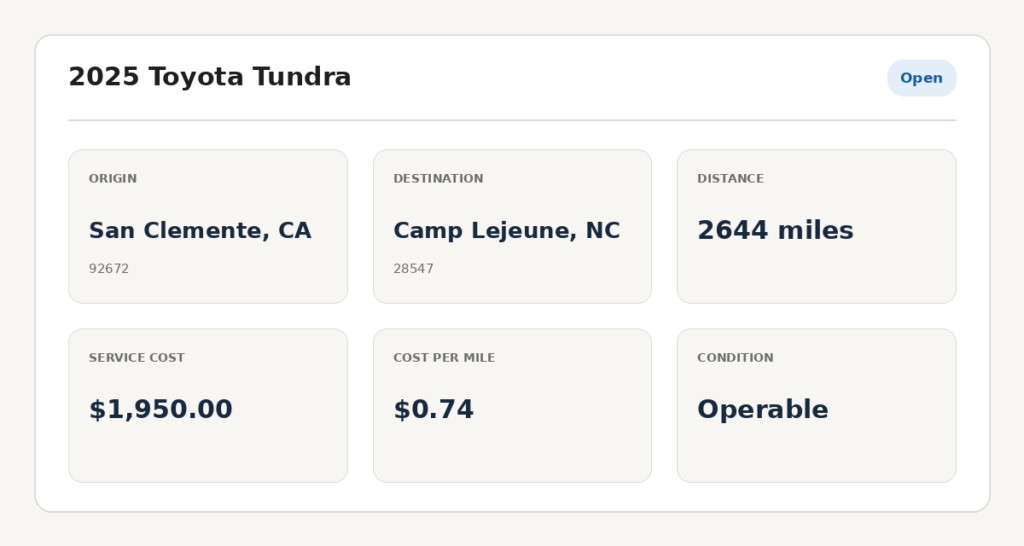Click the CONDITION label
Screen dimensions: 1024x546
click(x=735, y=357)
